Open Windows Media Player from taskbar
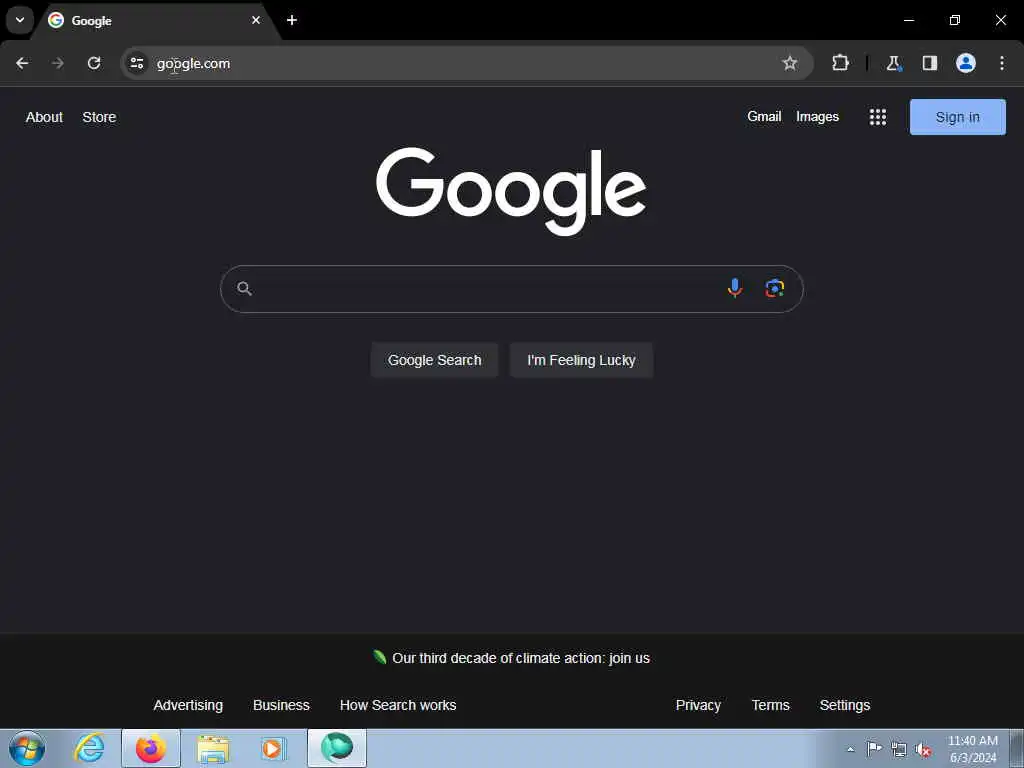 tap(274, 748)
